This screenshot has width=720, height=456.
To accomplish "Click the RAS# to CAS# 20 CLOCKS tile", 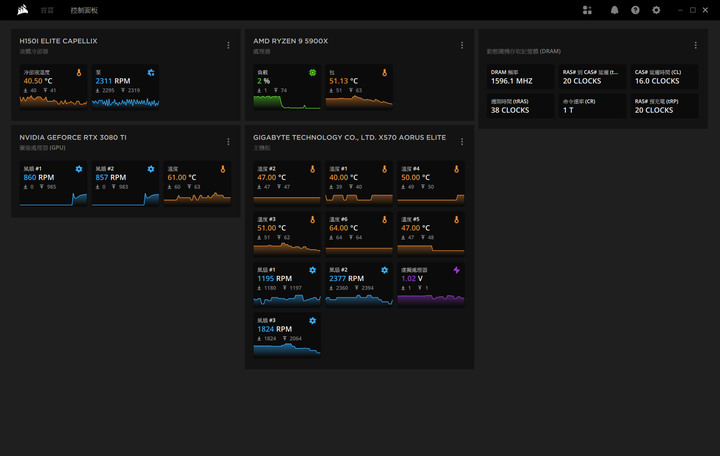I will [592, 77].
